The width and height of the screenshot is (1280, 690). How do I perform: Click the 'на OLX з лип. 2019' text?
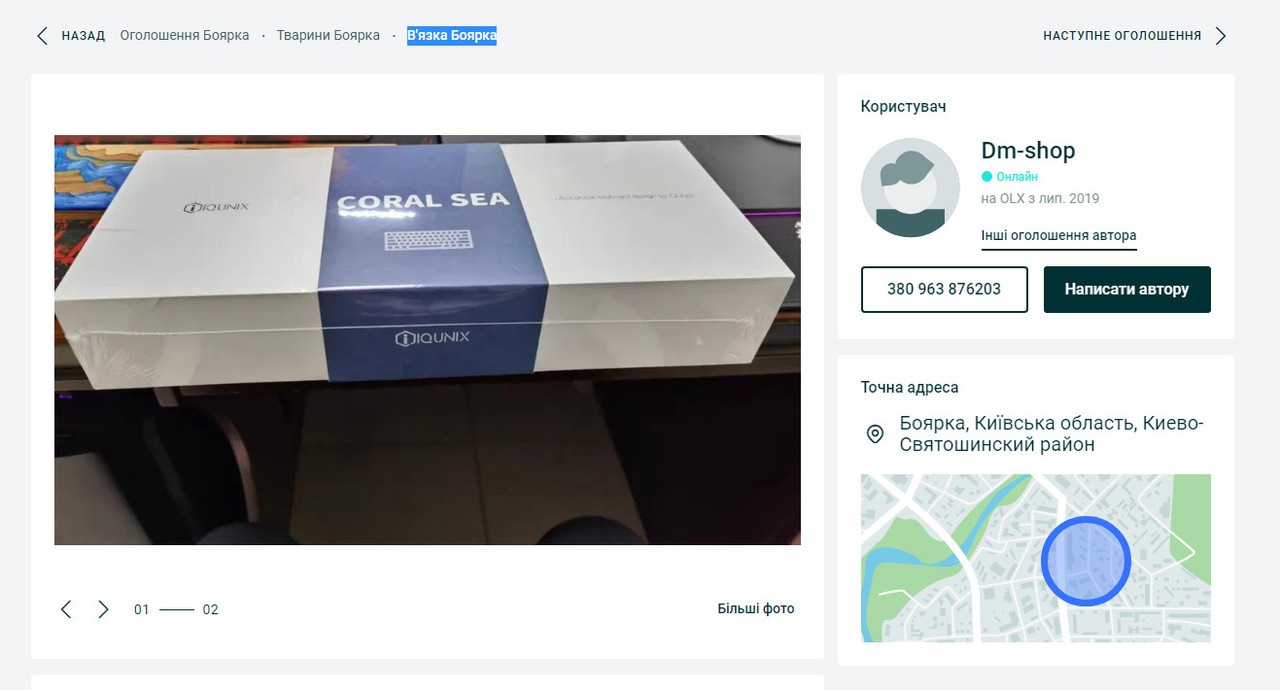pyautogui.click(x=1040, y=198)
